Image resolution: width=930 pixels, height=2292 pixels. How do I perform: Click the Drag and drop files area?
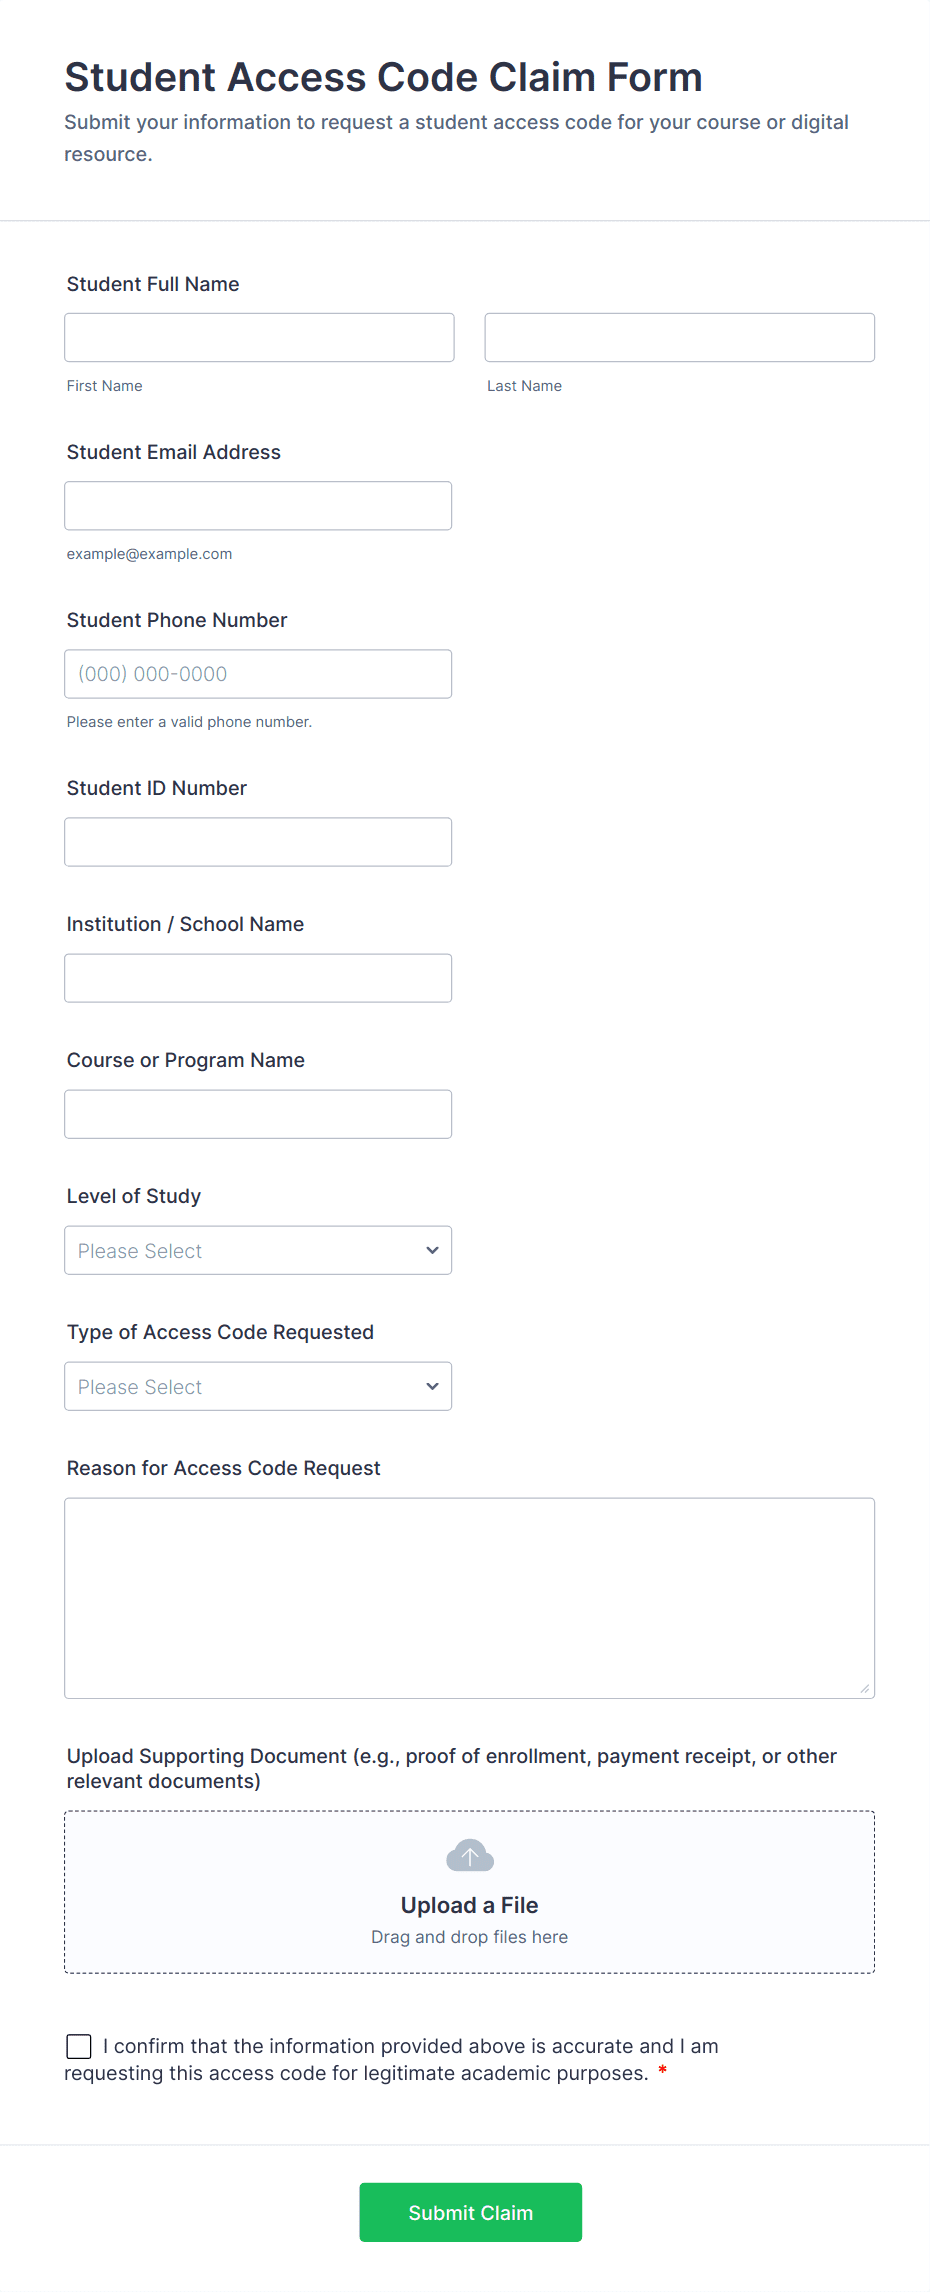[469, 1937]
